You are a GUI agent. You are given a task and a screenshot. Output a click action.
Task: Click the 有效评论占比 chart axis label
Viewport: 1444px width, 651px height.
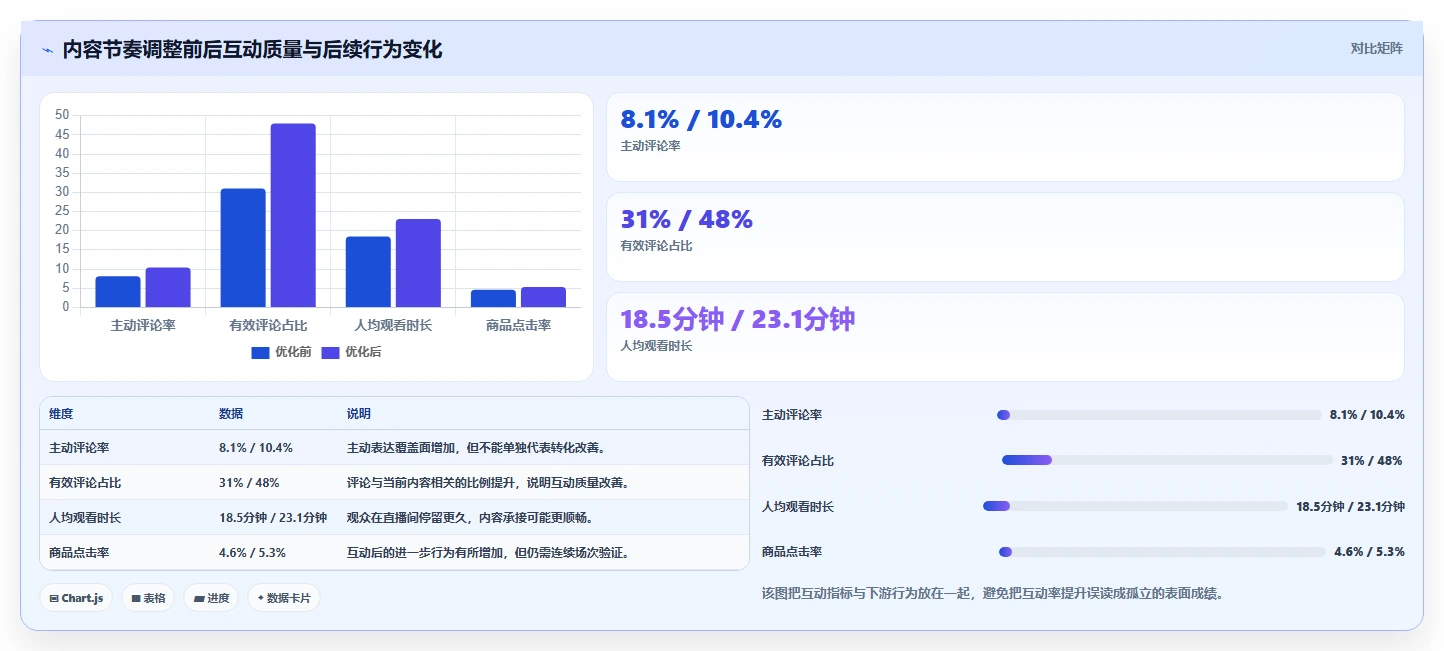[x=268, y=325]
